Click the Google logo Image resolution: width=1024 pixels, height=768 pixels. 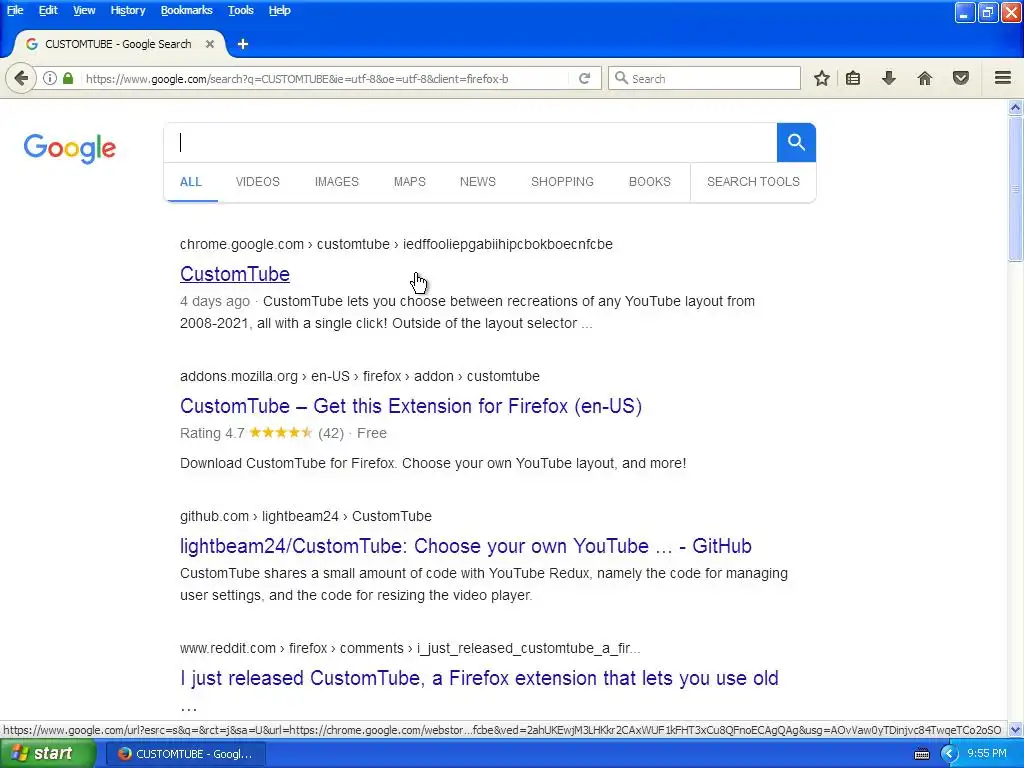coord(70,149)
